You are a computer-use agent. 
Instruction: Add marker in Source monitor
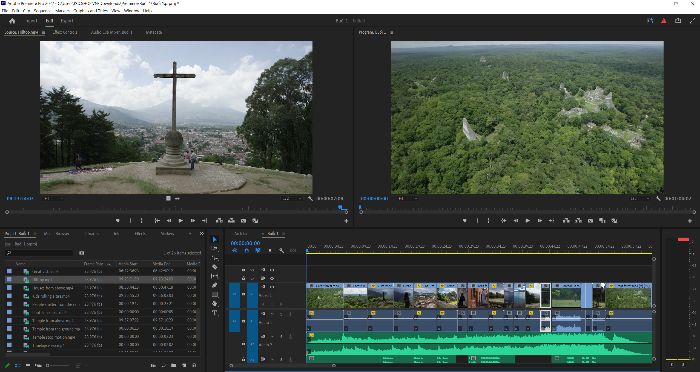click(x=118, y=221)
